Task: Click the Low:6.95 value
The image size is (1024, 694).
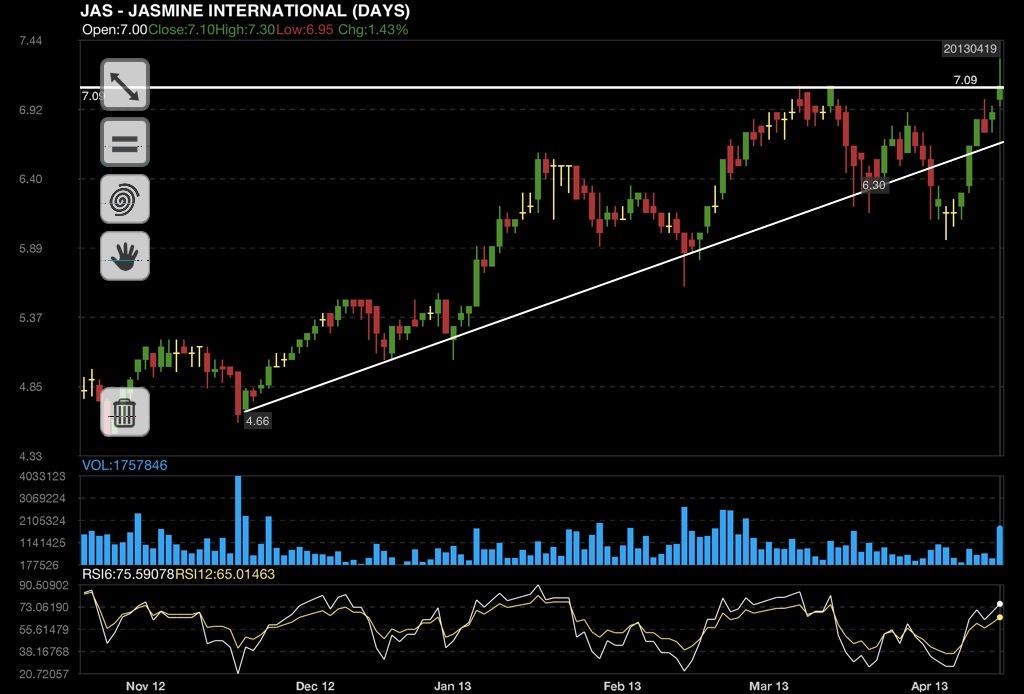Action: click(304, 29)
